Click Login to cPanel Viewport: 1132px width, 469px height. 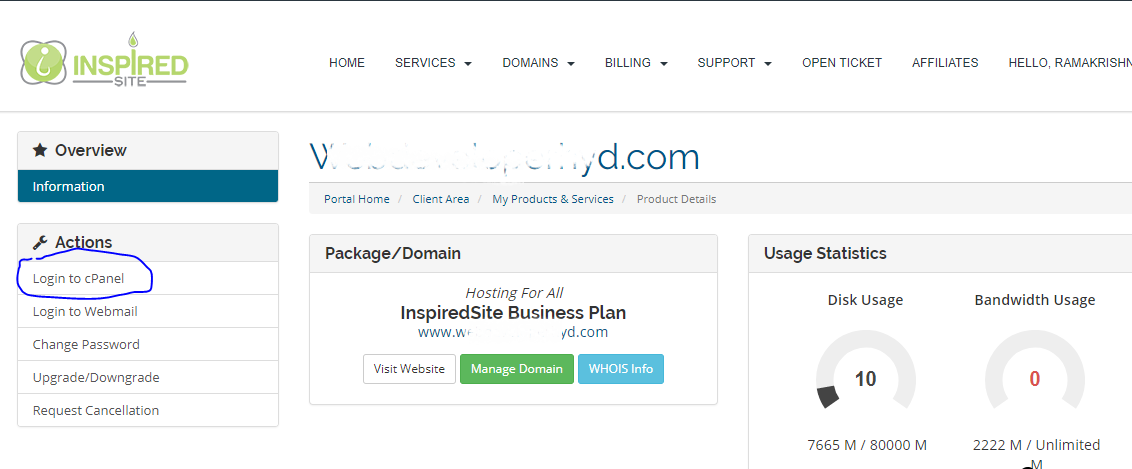tap(148, 279)
